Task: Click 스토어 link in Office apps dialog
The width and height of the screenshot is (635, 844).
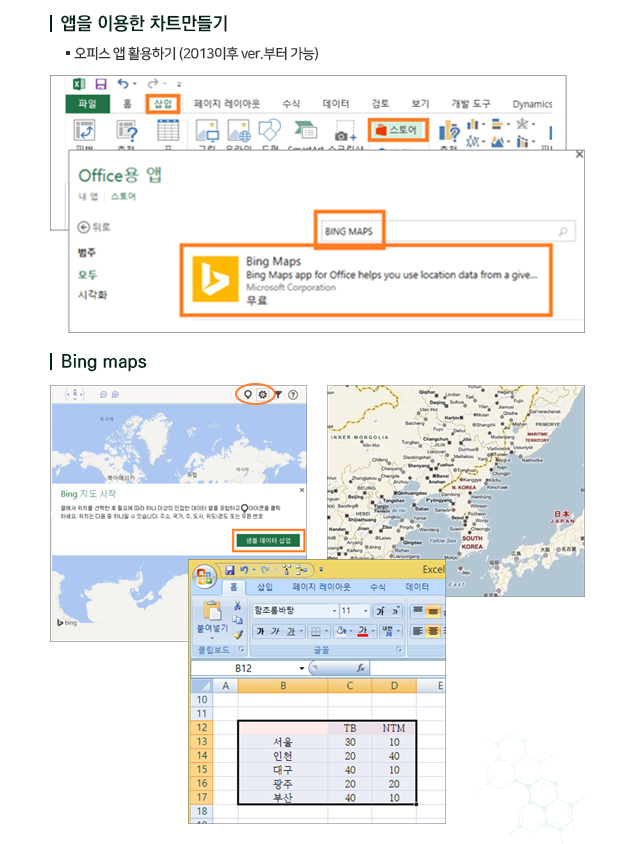Action: click(x=123, y=196)
